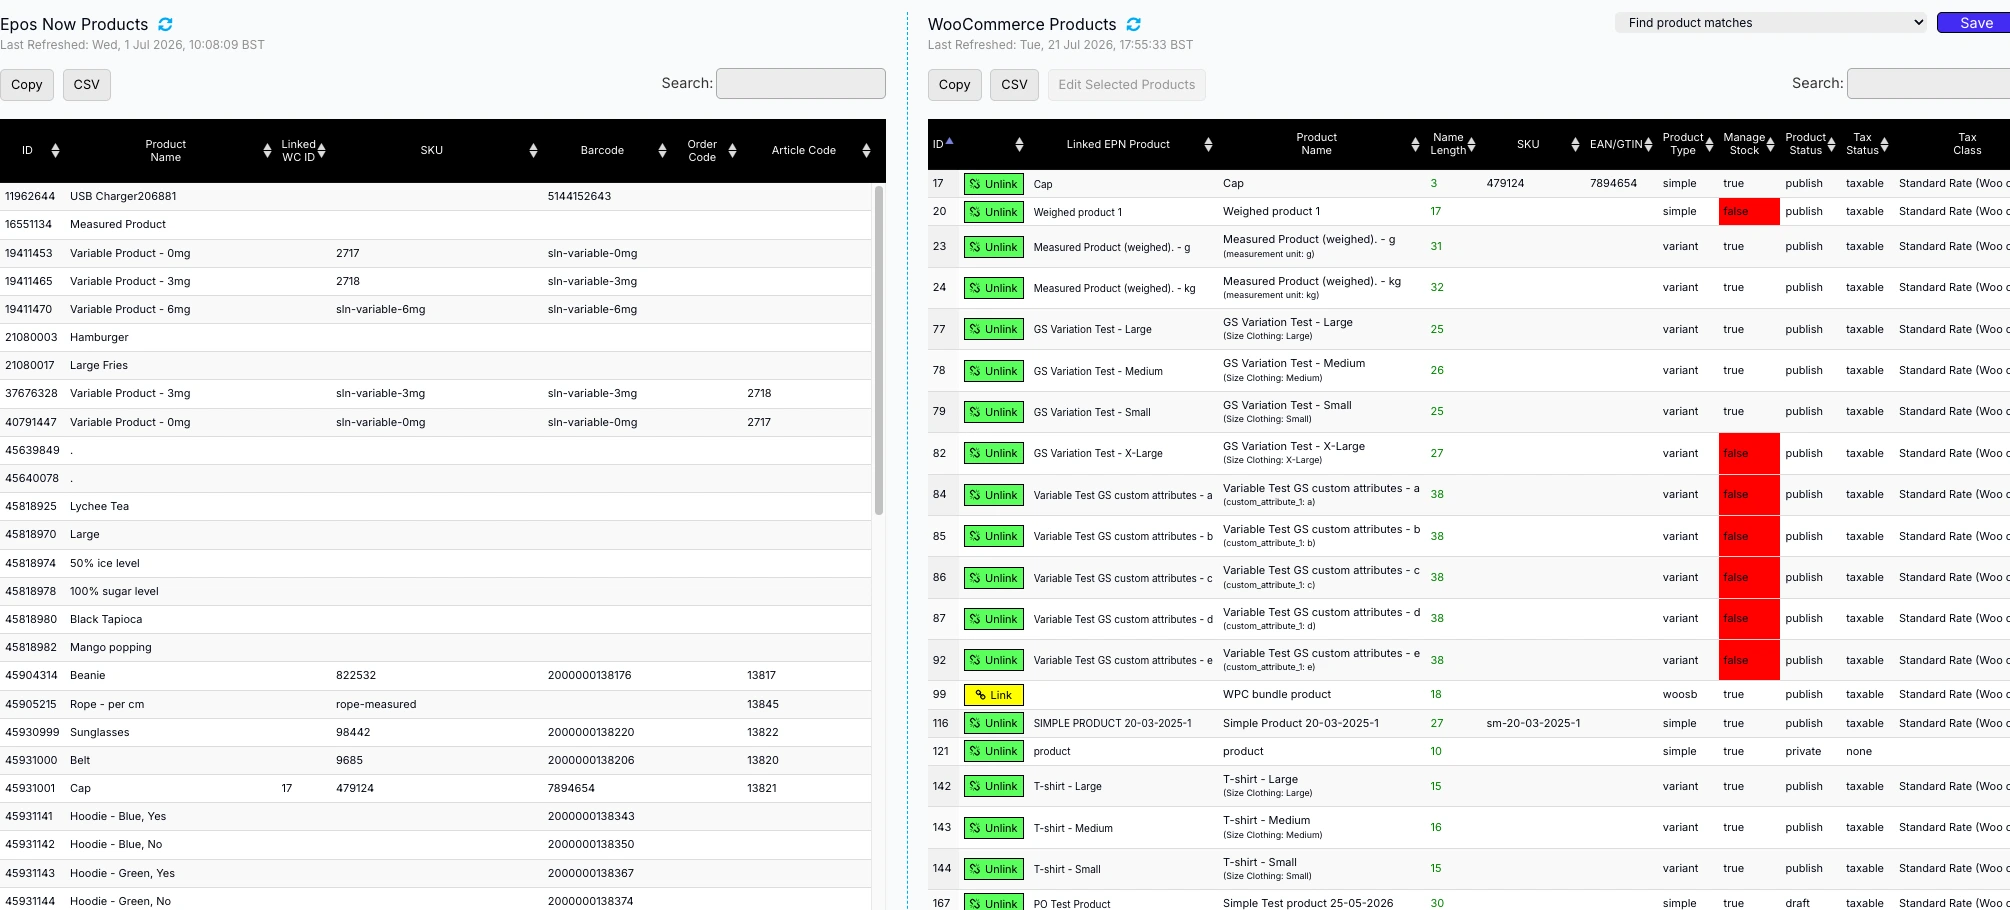Click the Save button
This screenshot has width=2010, height=910.
pos(1975,22)
